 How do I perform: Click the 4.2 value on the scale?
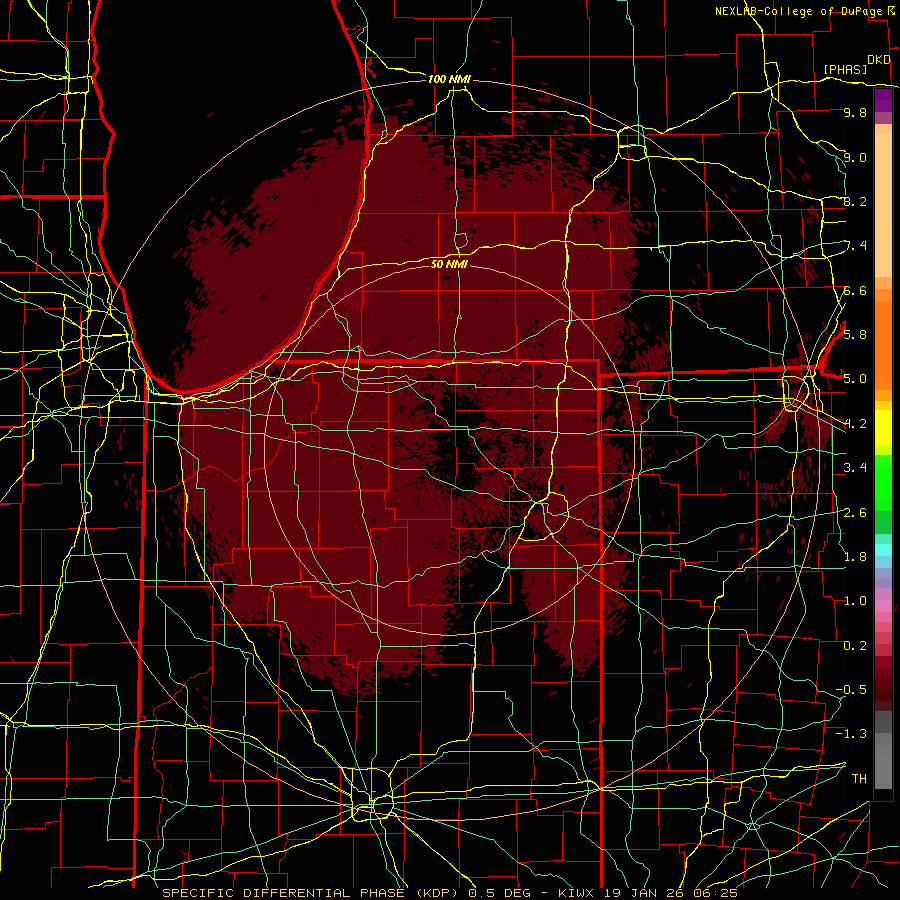click(855, 424)
